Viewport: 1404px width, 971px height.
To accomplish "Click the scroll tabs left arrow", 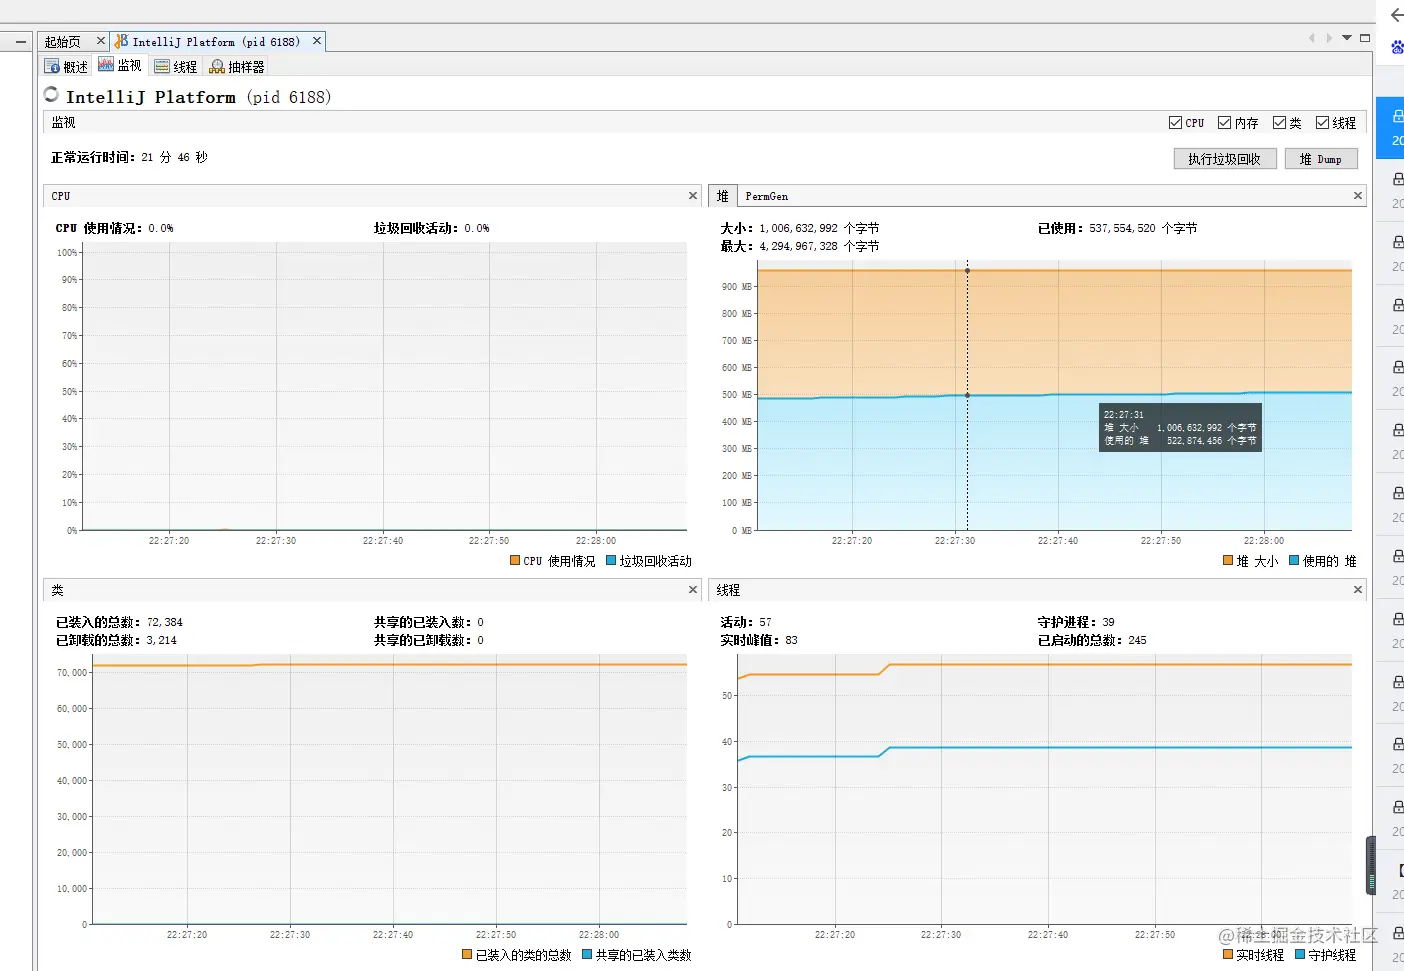I will click(x=1311, y=38).
